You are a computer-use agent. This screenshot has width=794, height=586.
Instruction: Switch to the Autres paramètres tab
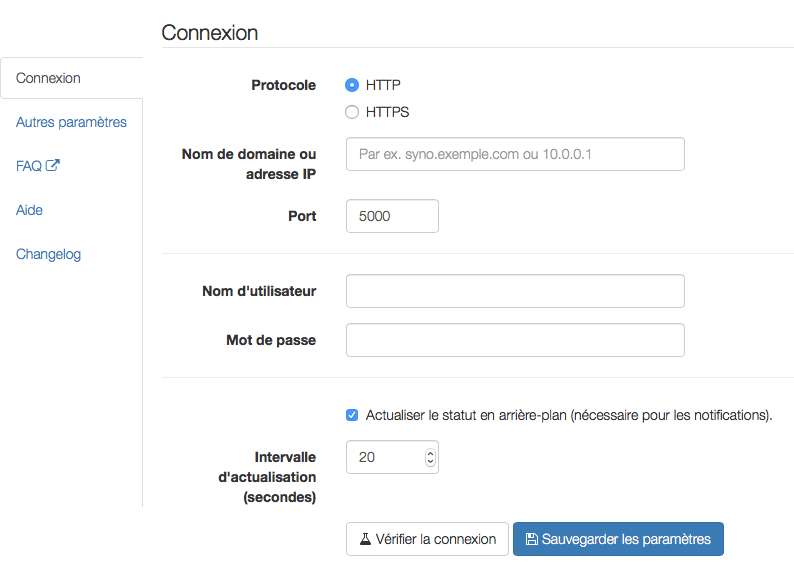pos(71,122)
